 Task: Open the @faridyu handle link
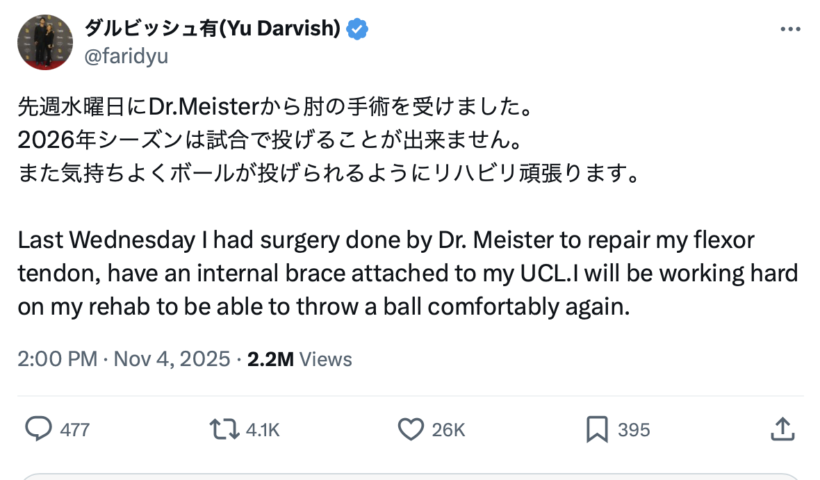124,56
